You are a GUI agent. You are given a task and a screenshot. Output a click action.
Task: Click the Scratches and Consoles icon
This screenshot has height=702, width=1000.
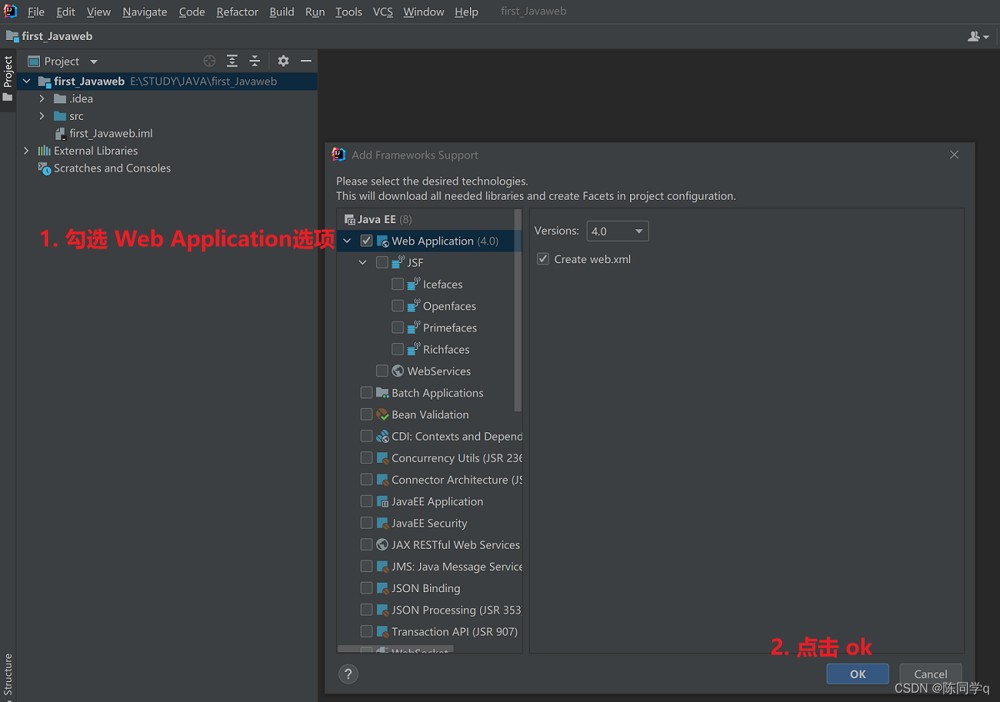(44, 168)
